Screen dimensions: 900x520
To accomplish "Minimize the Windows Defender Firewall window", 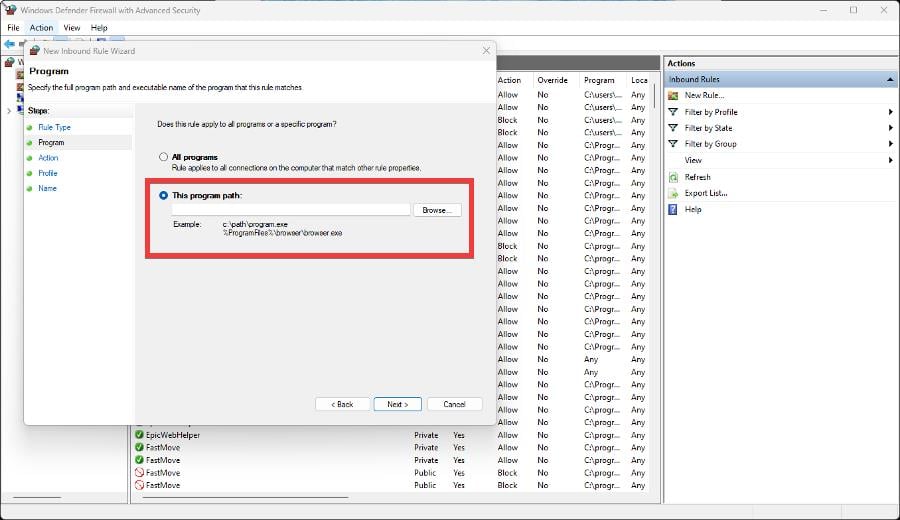I will tap(824, 10).
